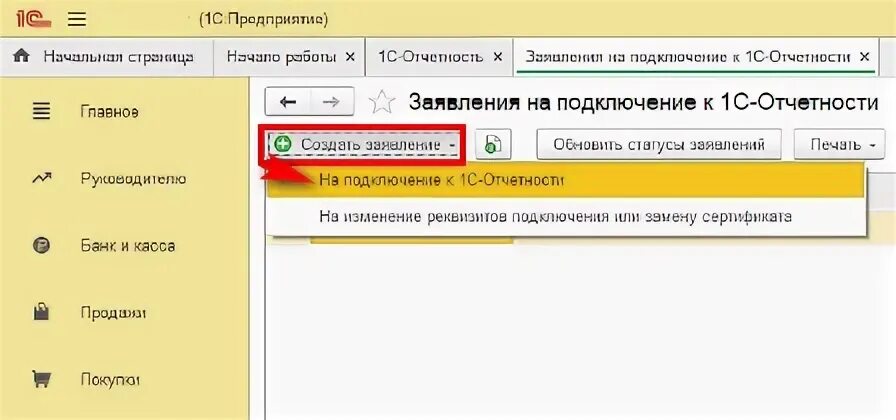Image resolution: width=896 pixels, height=420 pixels.
Task: Choose На подключение к 1С-Отчетности menu item
Action: click(566, 181)
